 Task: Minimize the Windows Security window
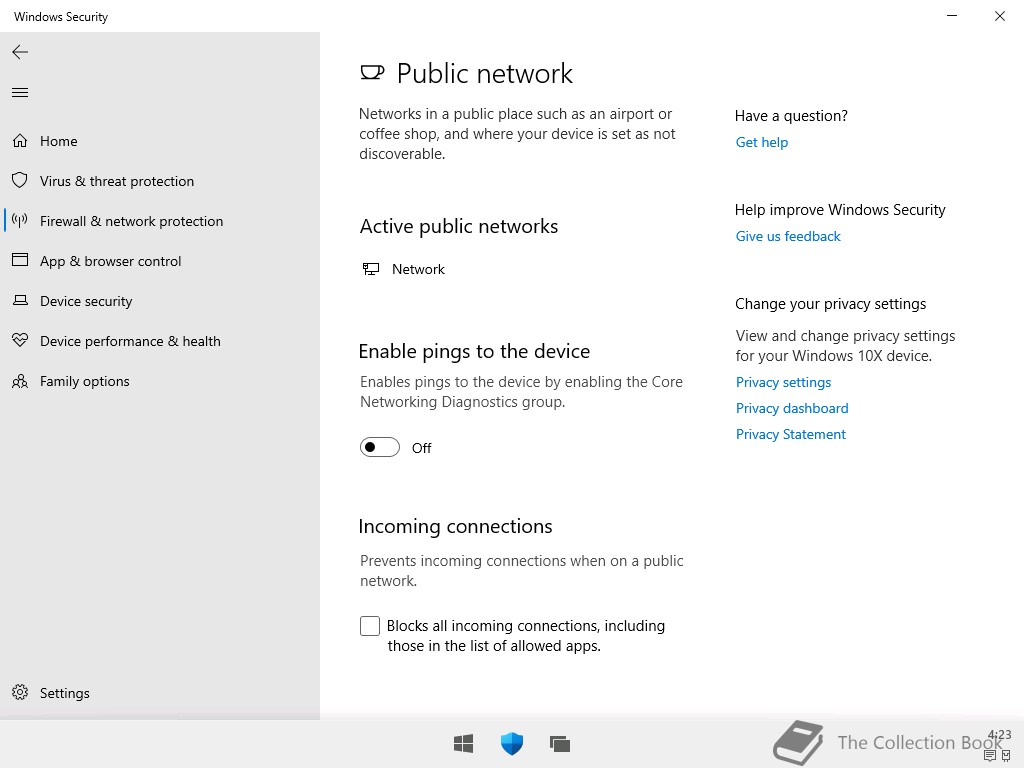pos(952,16)
